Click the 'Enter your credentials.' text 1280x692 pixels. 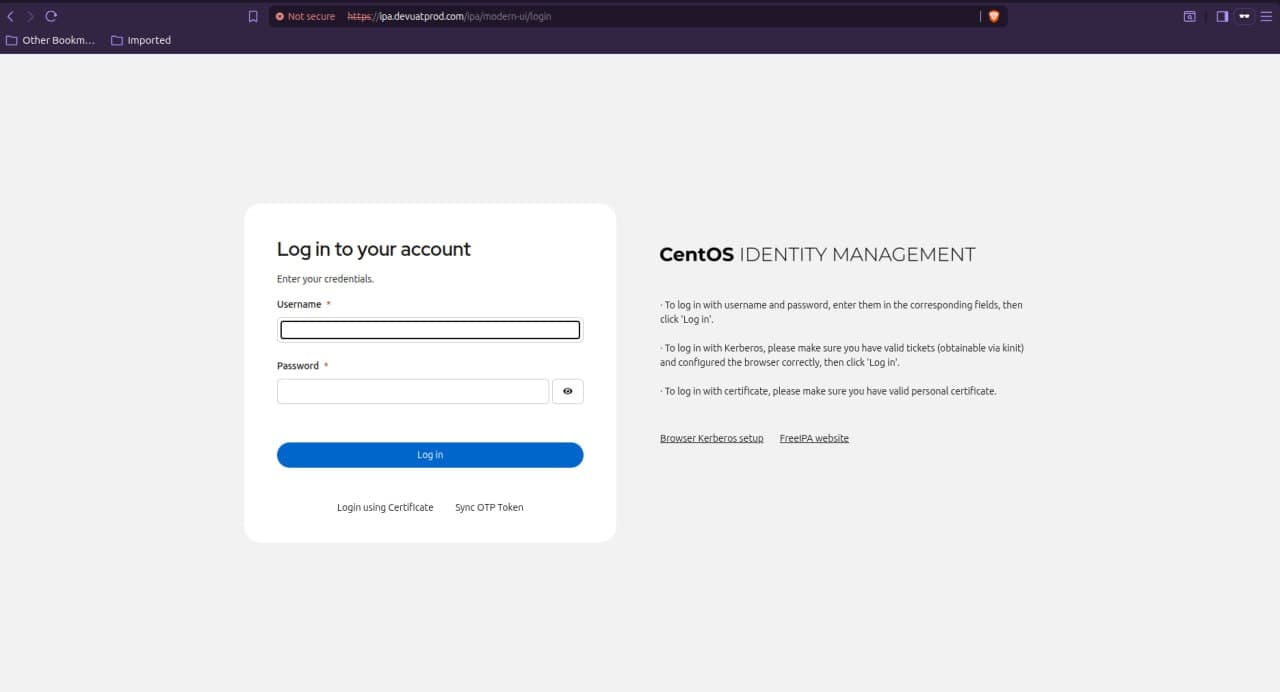pos(325,279)
